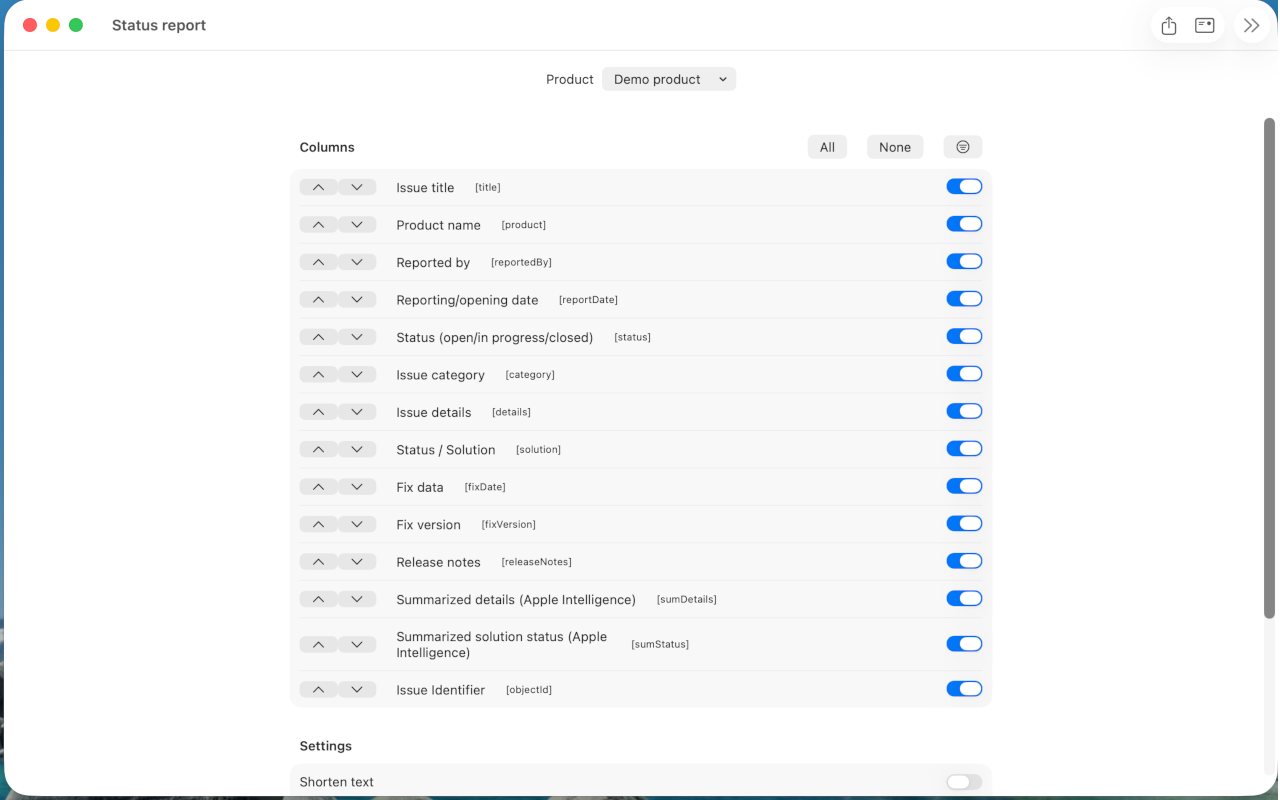The image size is (1280, 800).
Task: Toggle the Issue title column switch
Action: [964, 186]
